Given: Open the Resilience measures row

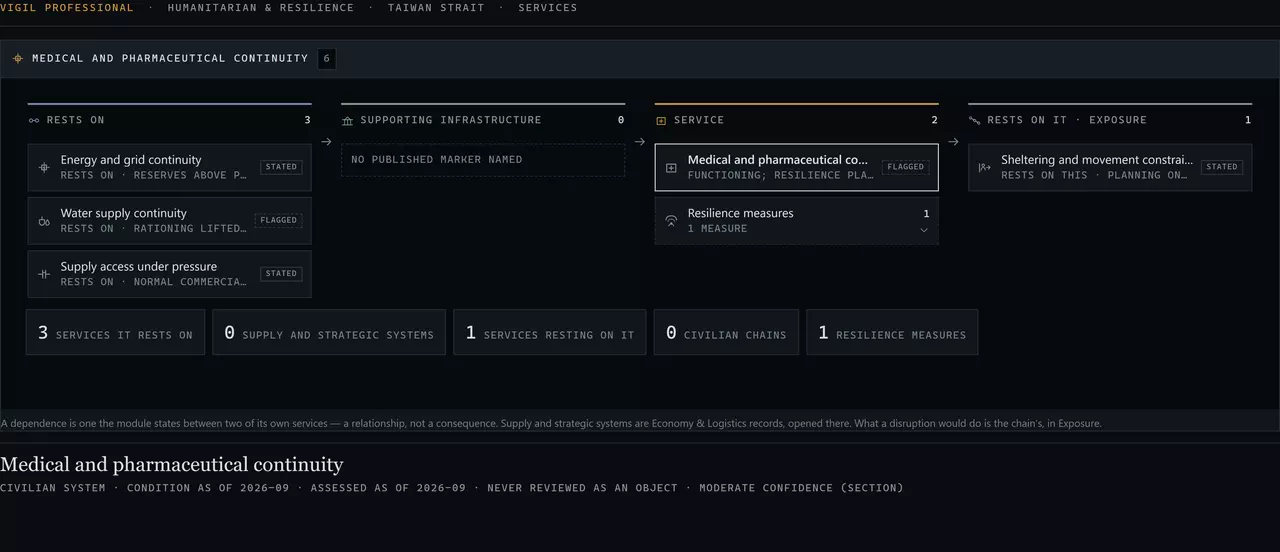Looking at the screenshot, I should click(797, 220).
